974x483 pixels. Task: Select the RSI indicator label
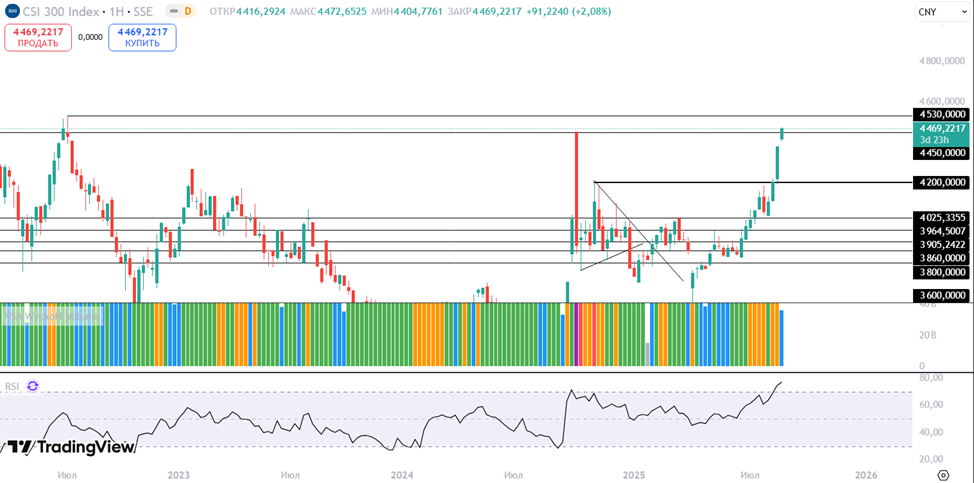coord(13,386)
